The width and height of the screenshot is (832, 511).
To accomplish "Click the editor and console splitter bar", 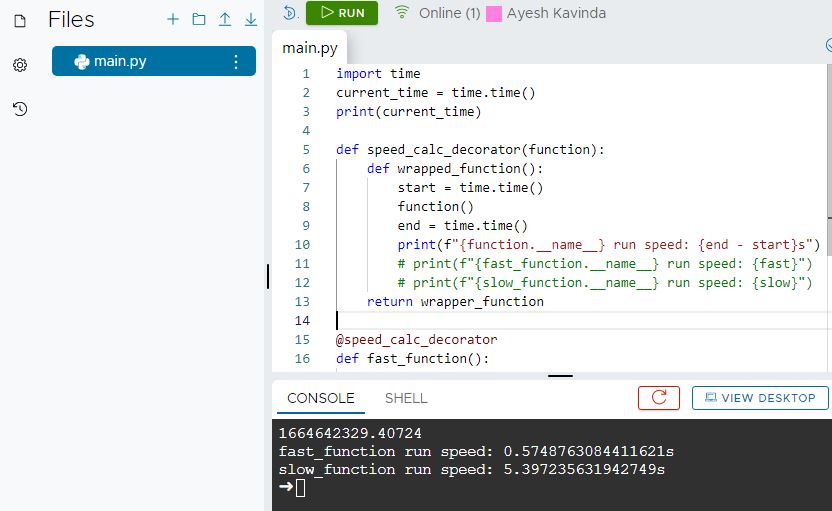I will [x=560, y=376].
